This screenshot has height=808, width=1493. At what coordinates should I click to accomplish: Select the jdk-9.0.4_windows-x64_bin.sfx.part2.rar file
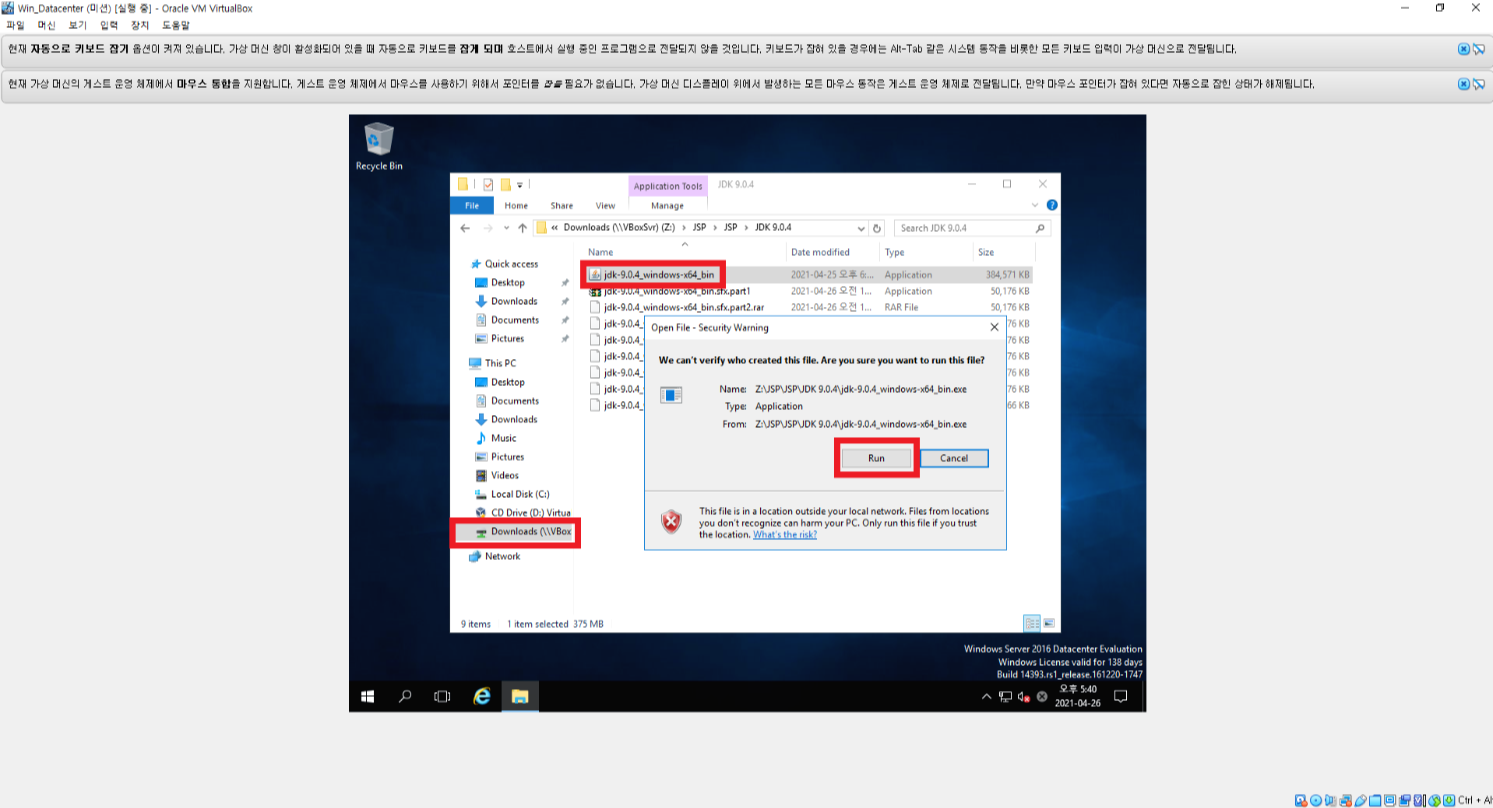[684, 307]
